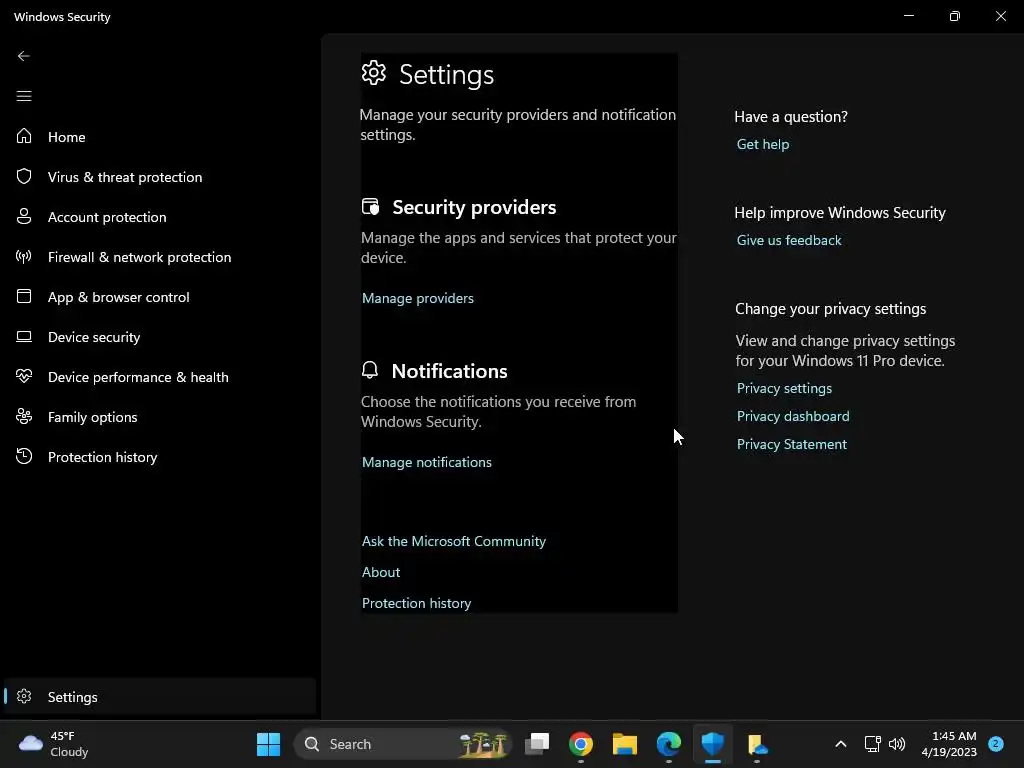Click the volume speaker tray icon
The image size is (1024, 768).
pos(897,744)
